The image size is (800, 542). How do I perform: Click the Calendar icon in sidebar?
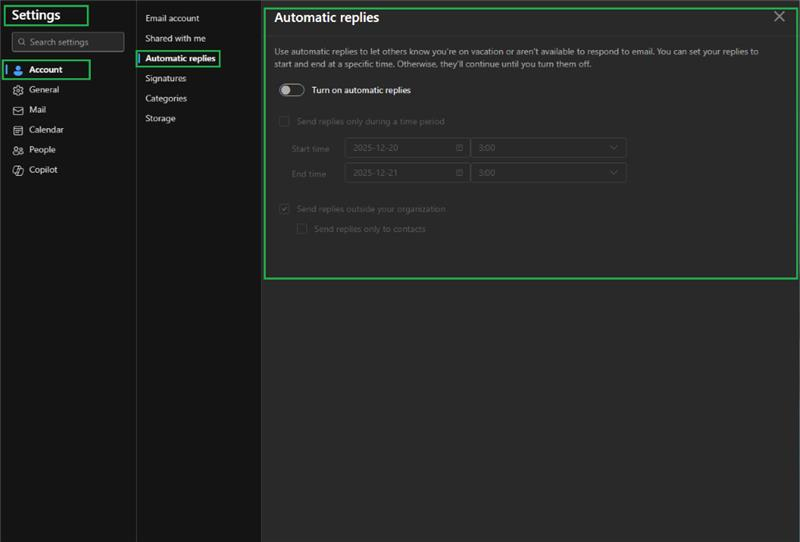click(x=18, y=130)
